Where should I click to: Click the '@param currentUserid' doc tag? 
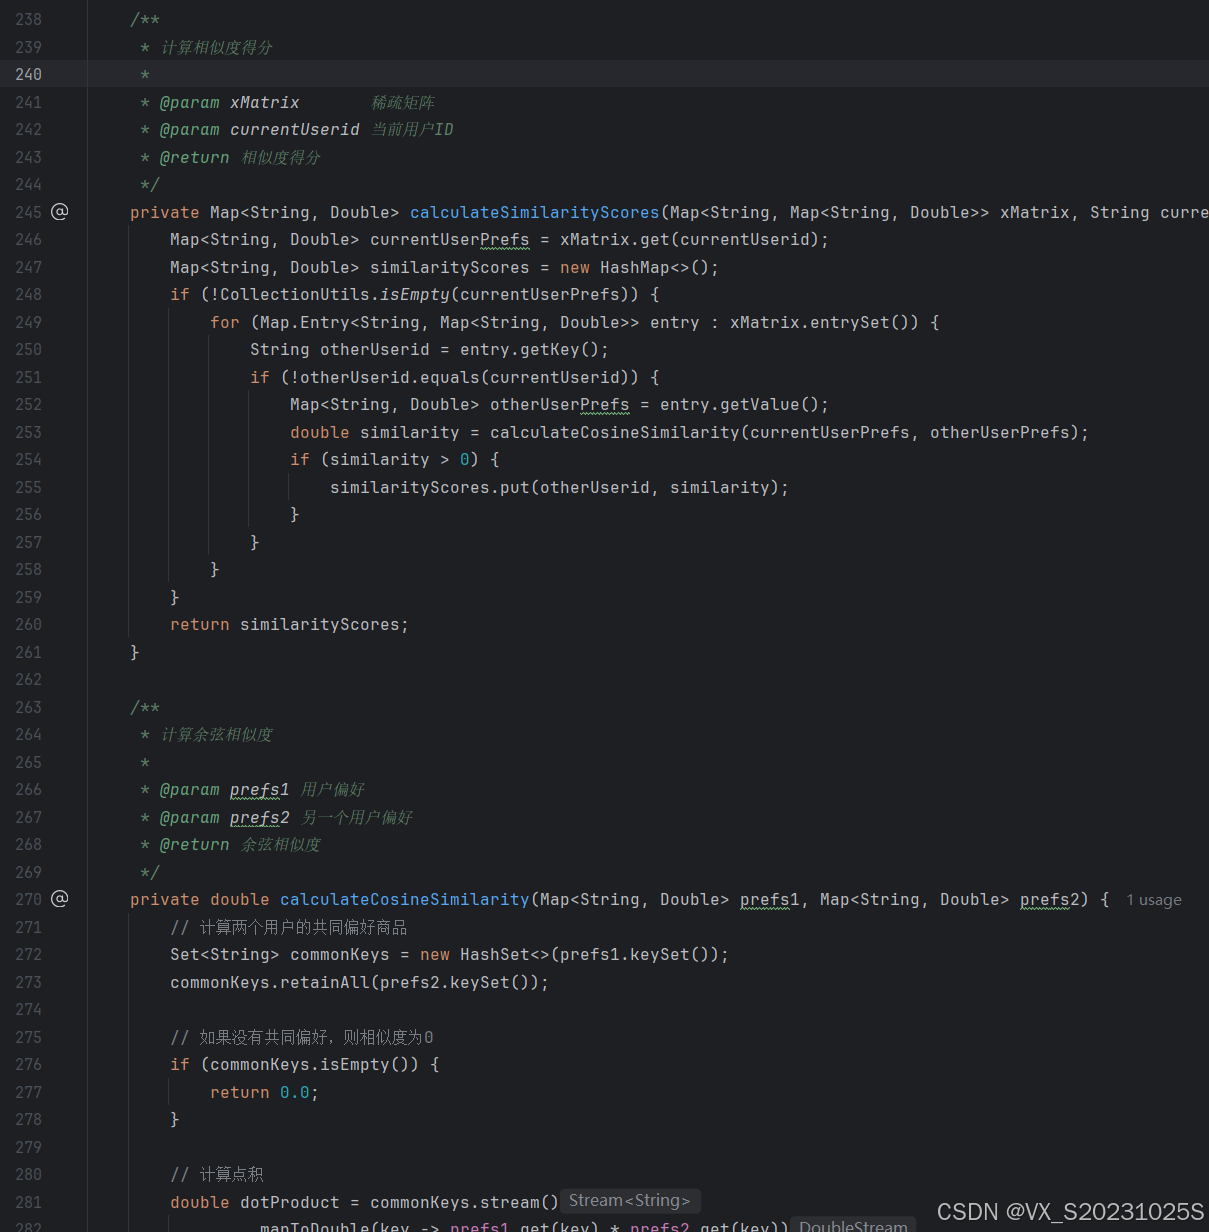click(259, 129)
